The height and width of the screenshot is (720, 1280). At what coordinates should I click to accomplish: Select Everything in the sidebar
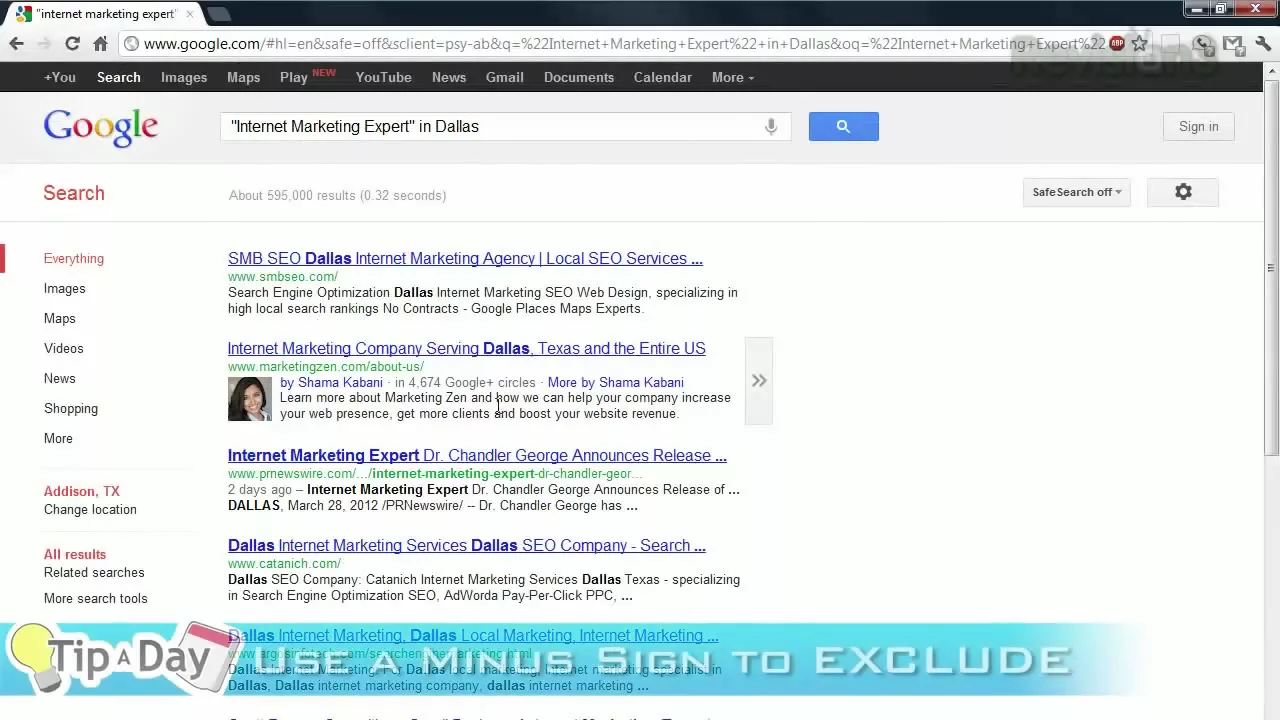pos(74,258)
